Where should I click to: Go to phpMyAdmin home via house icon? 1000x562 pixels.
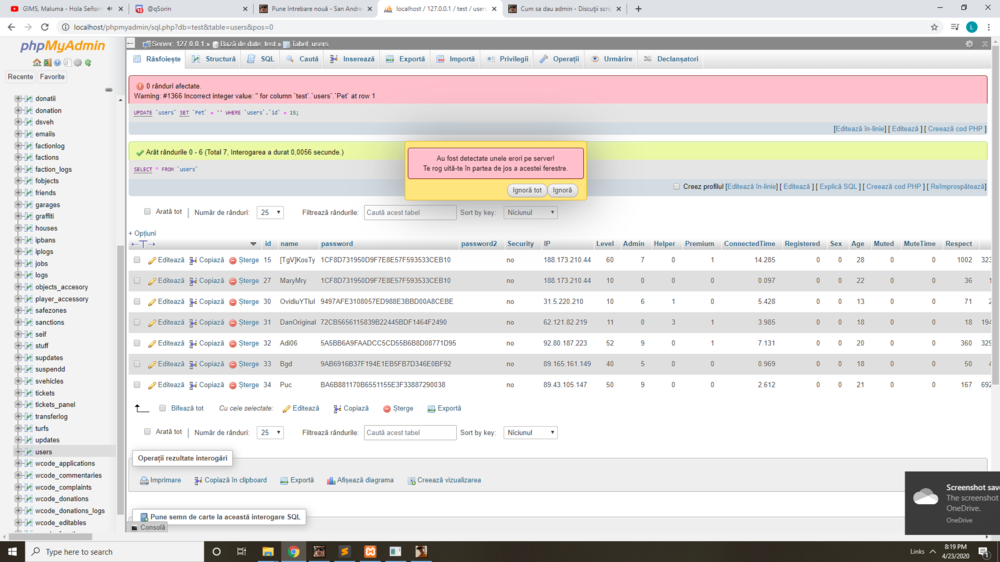point(37,63)
